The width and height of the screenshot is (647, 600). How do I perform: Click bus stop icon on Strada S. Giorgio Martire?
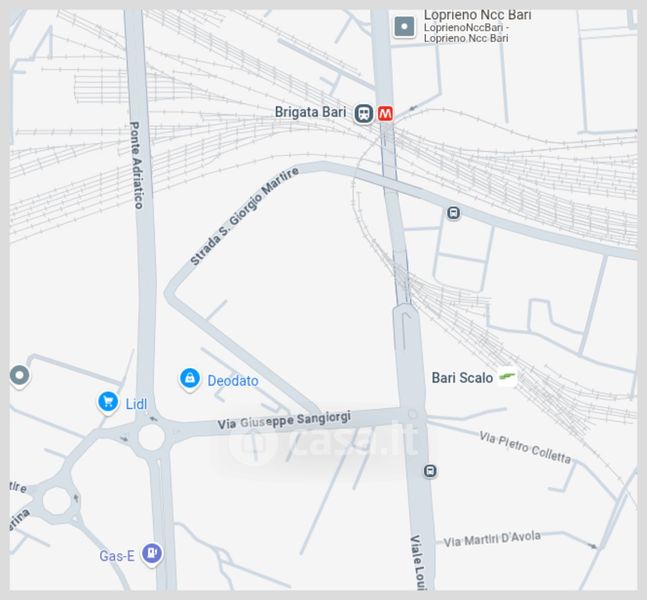click(453, 213)
